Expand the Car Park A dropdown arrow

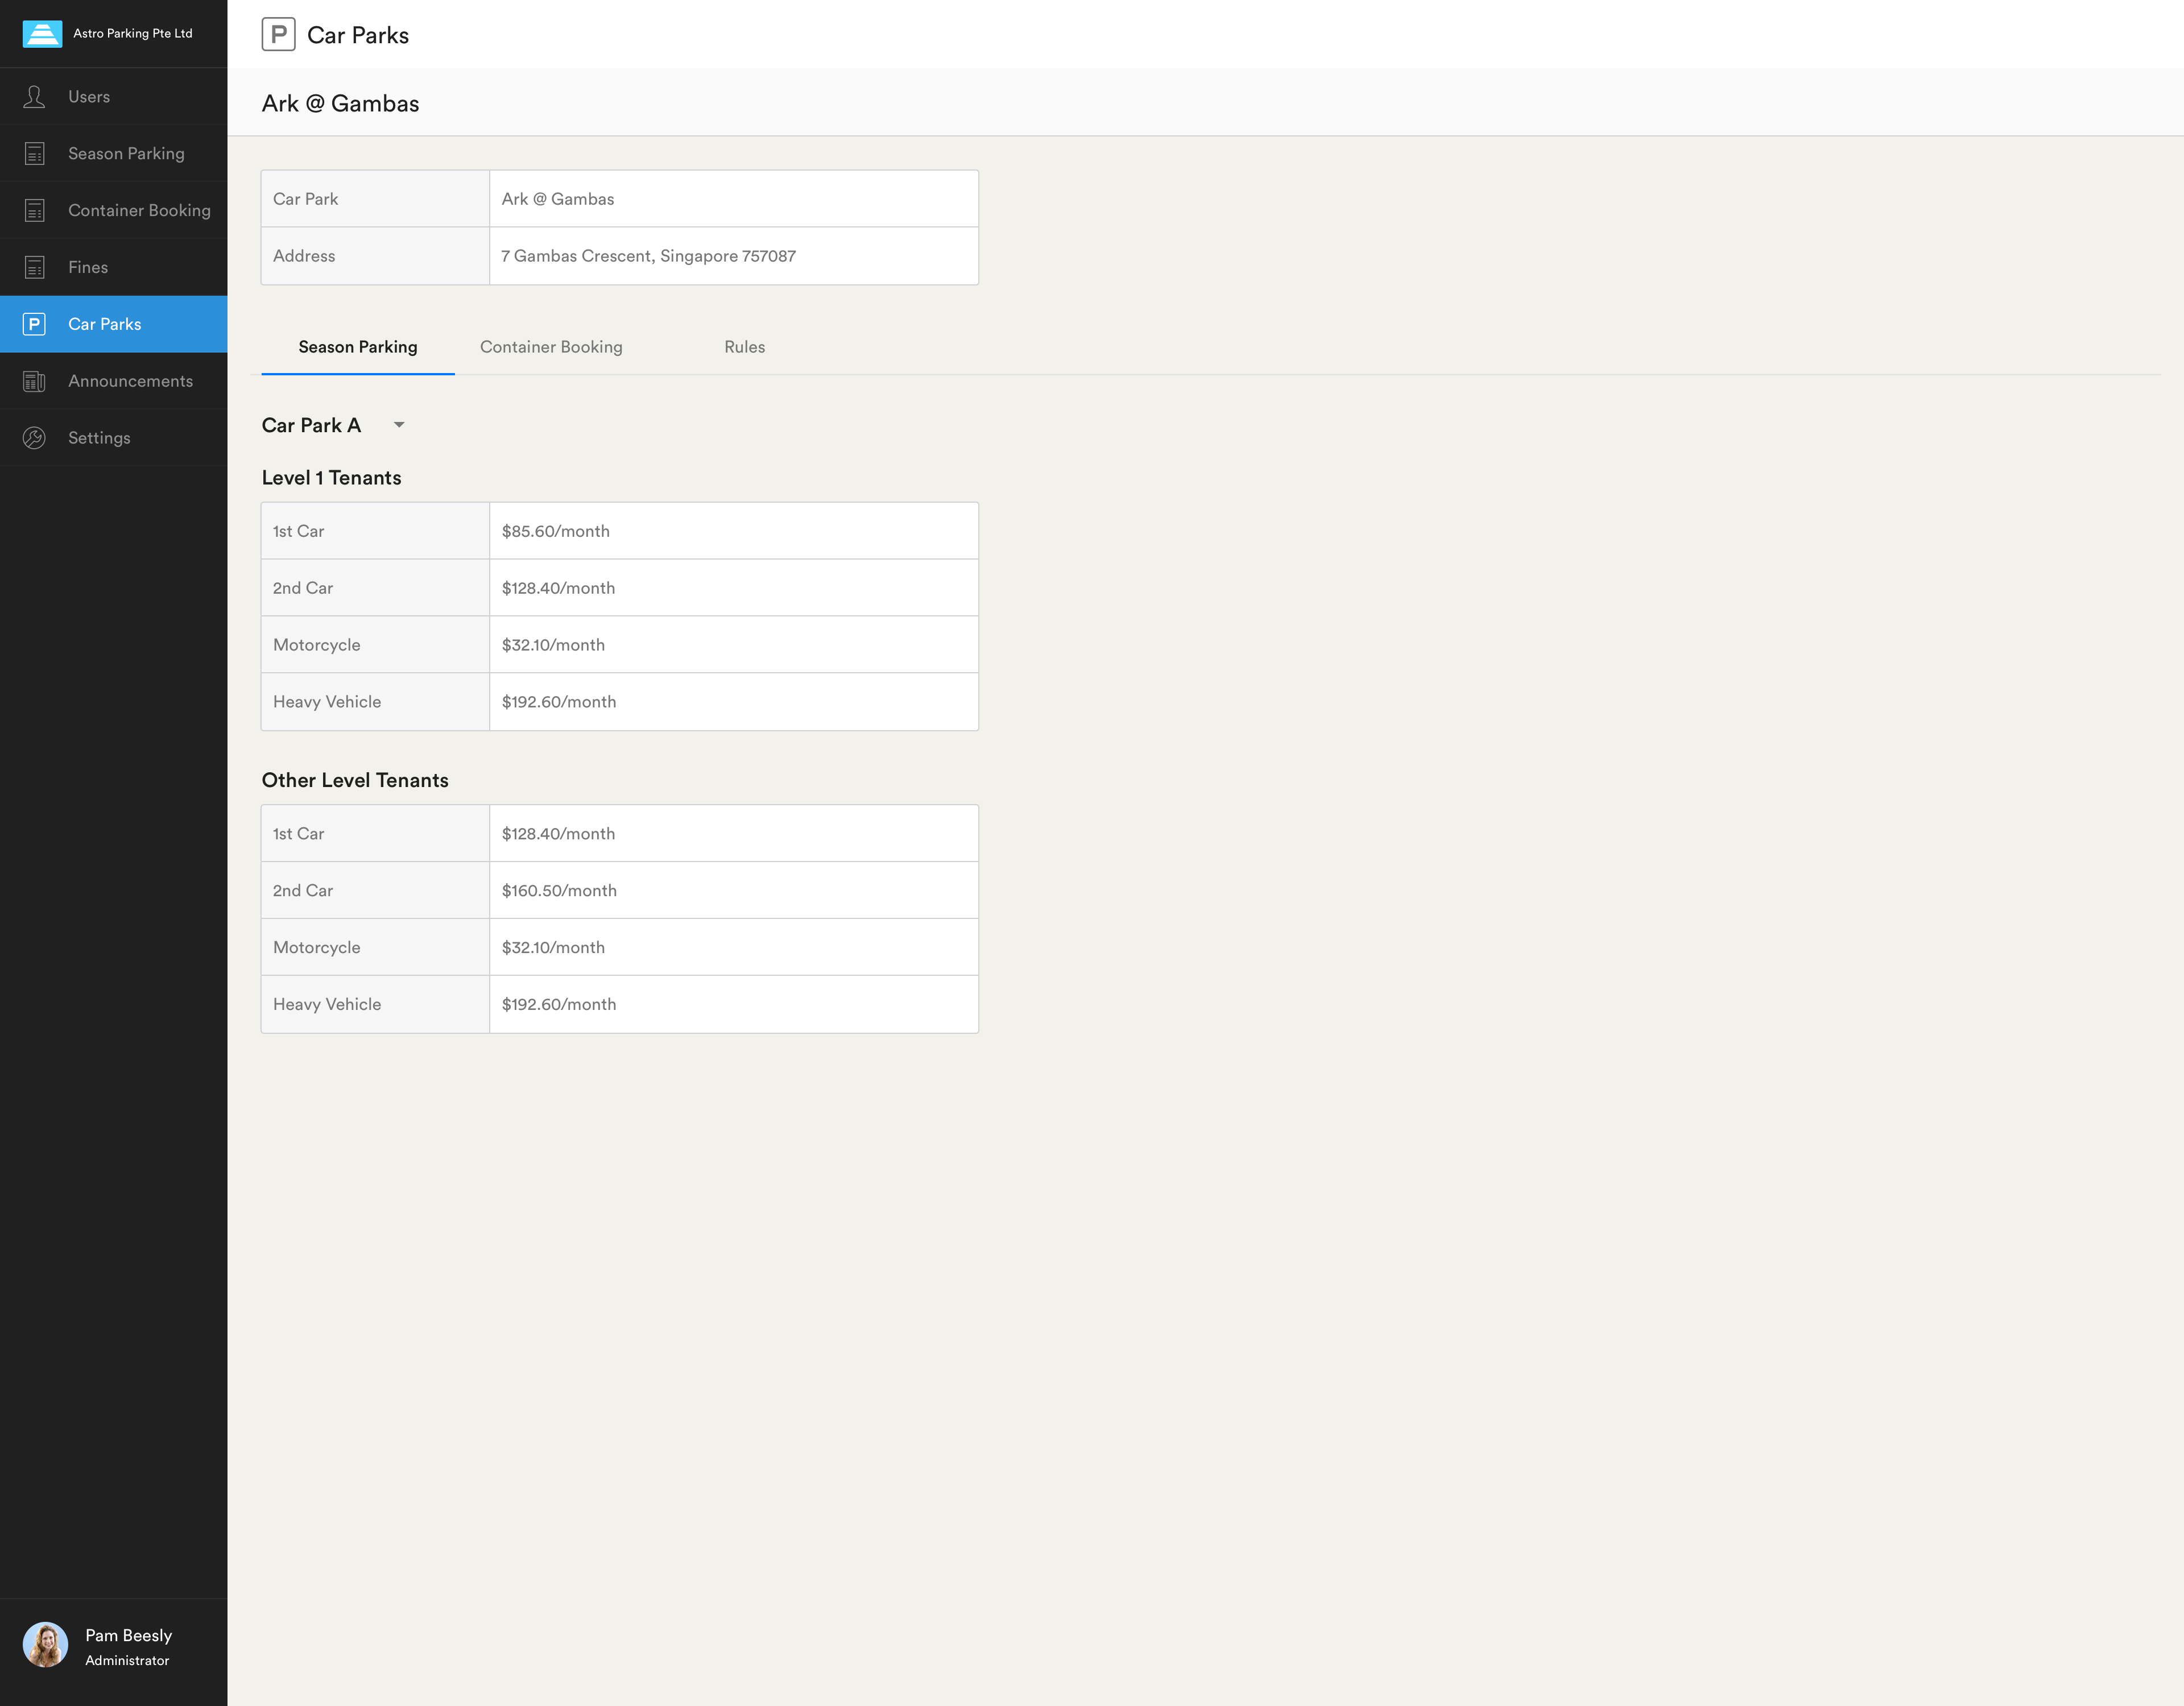click(399, 425)
